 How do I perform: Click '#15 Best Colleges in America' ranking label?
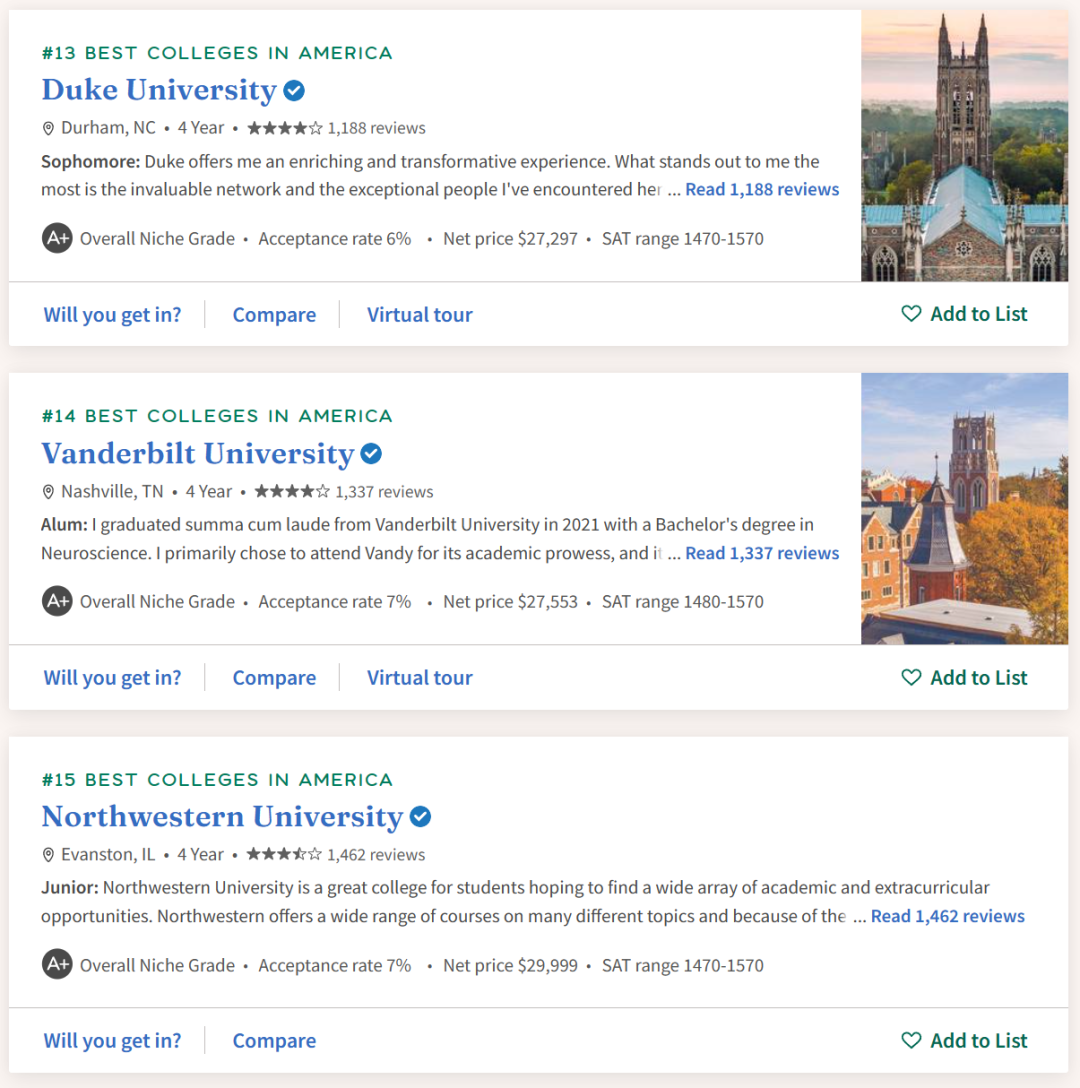pos(217,779)
